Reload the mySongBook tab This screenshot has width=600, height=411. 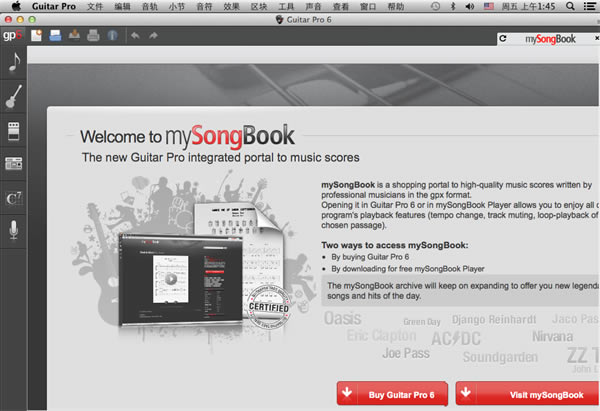tap(503, 39)
